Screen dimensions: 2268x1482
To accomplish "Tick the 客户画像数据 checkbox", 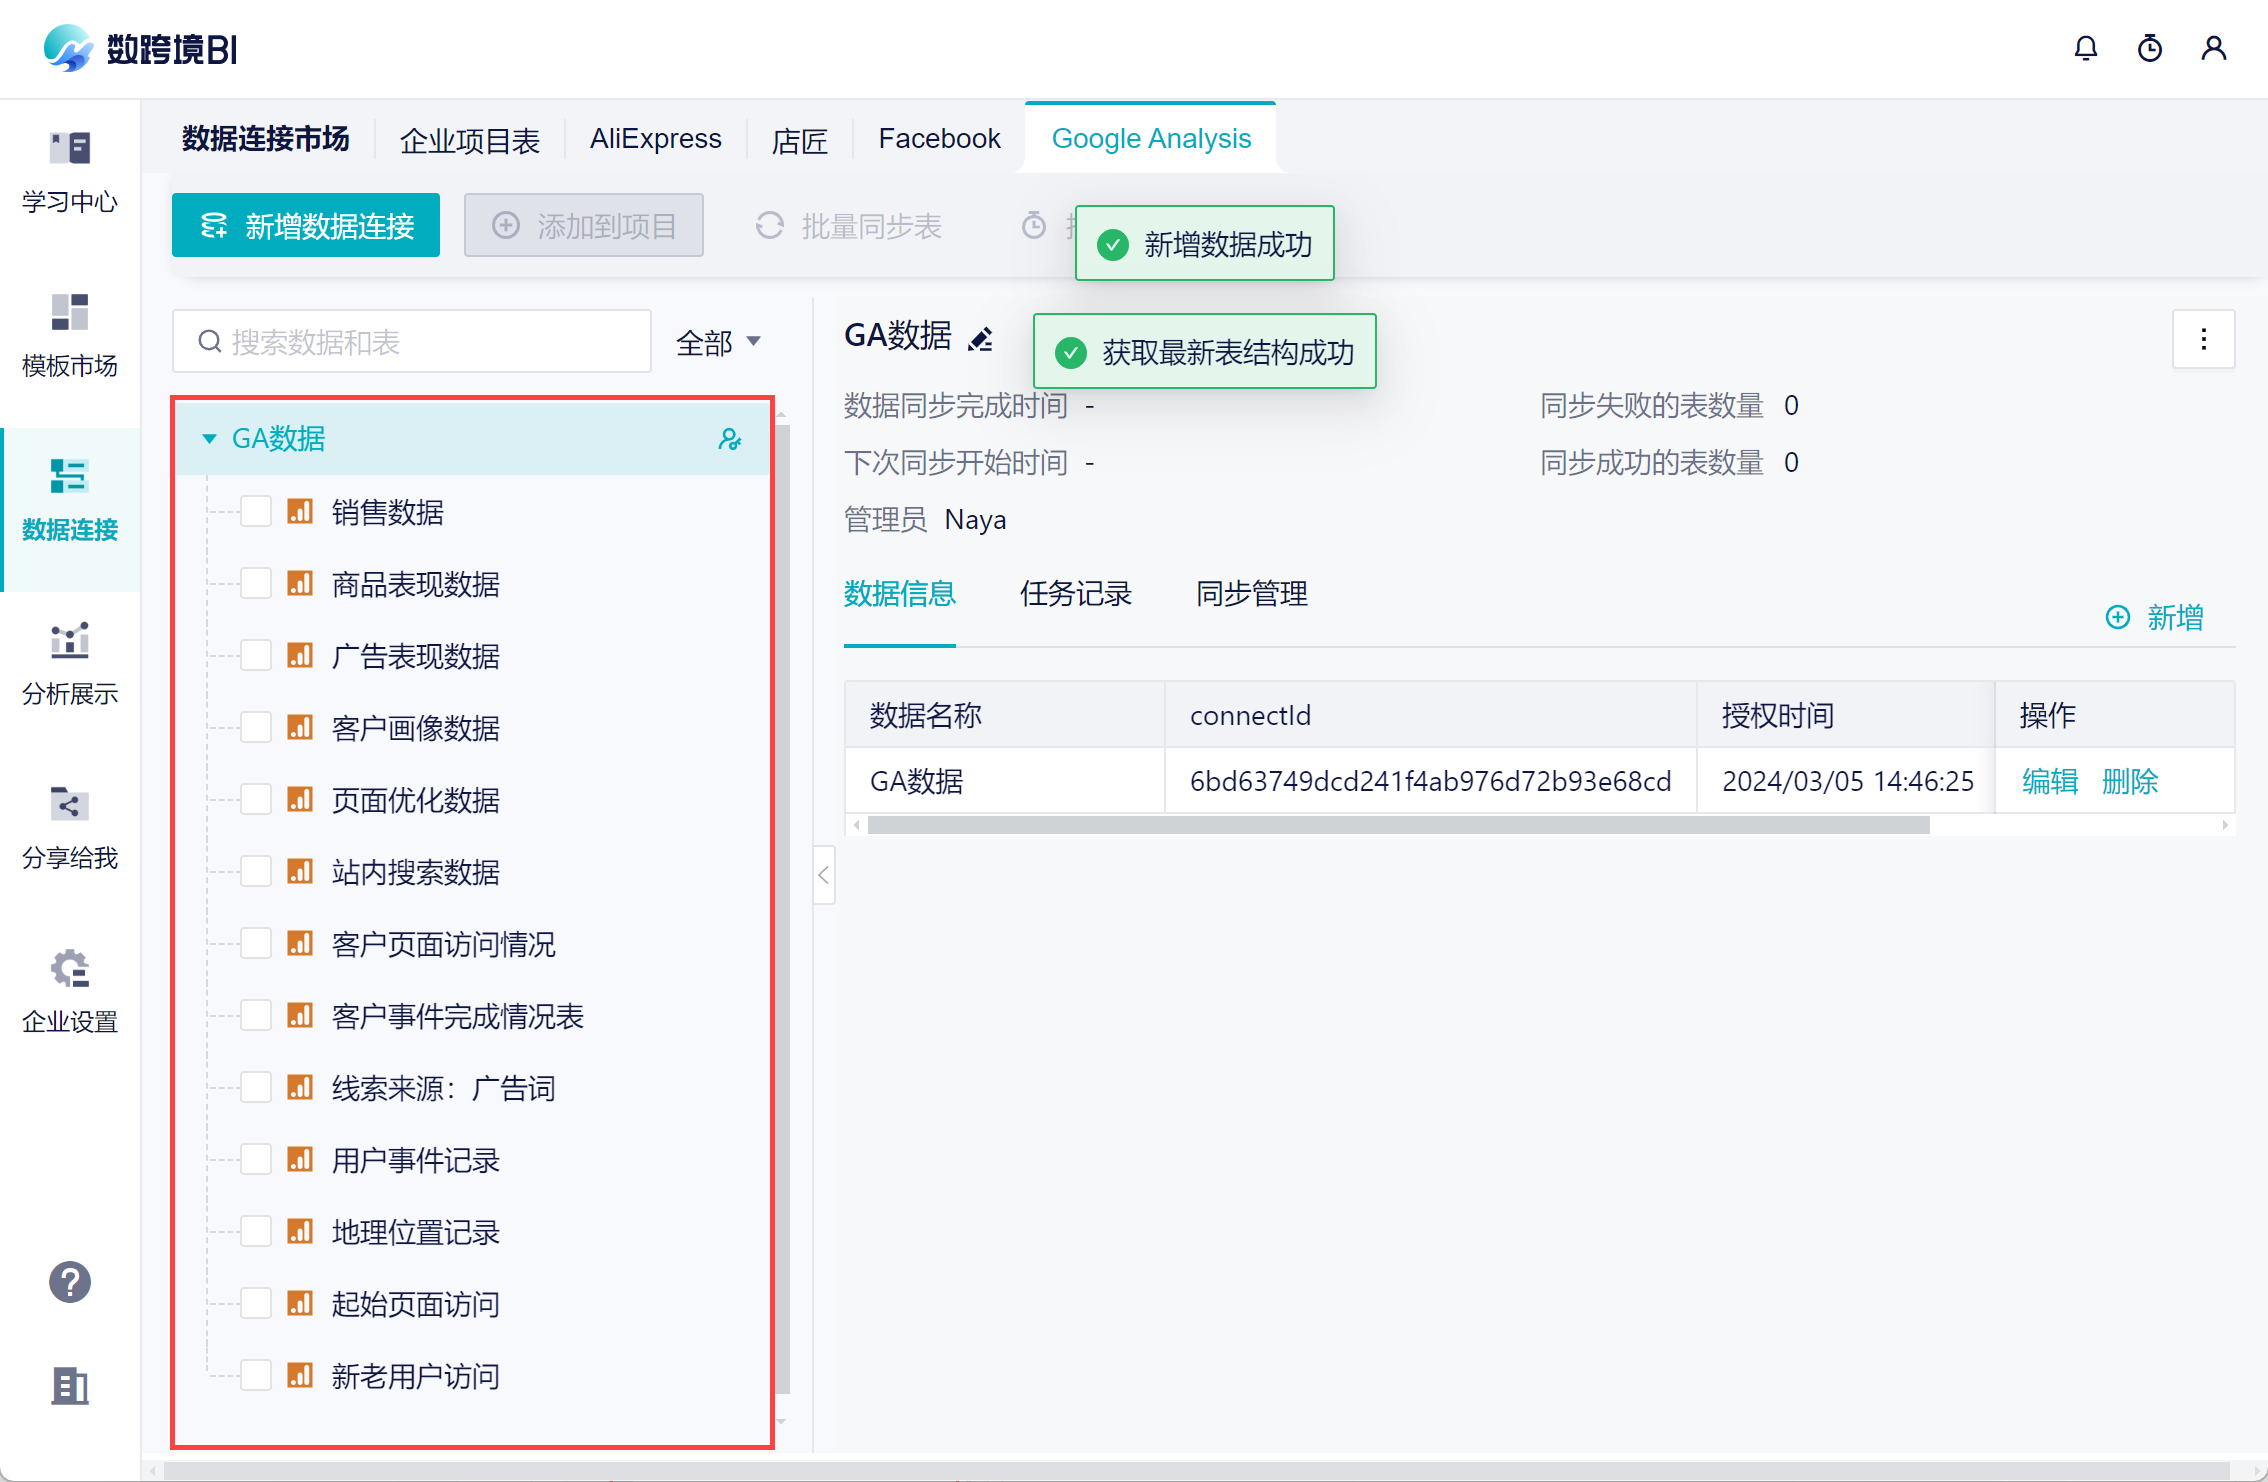I will [256, 728].
